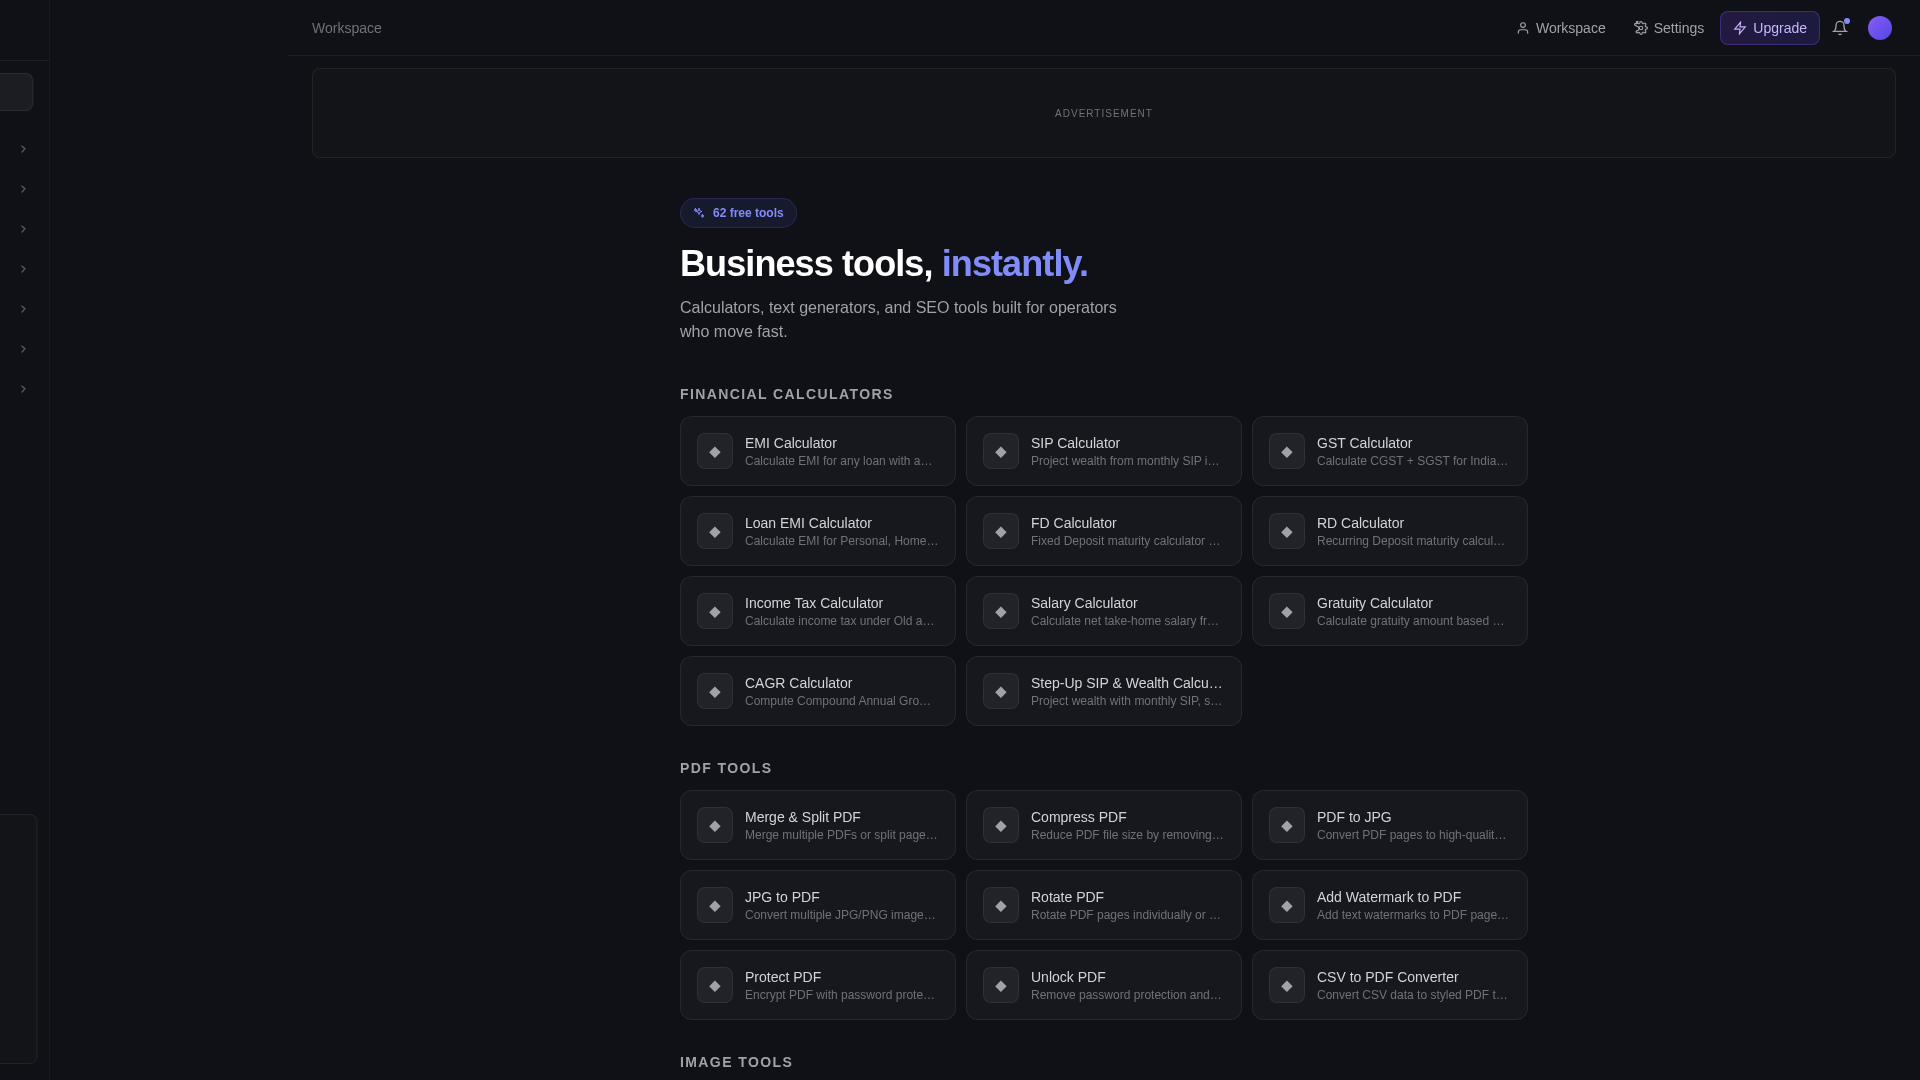
Task: Click the EMI Calculator diamond icon
Action: [x=715, y=451]
